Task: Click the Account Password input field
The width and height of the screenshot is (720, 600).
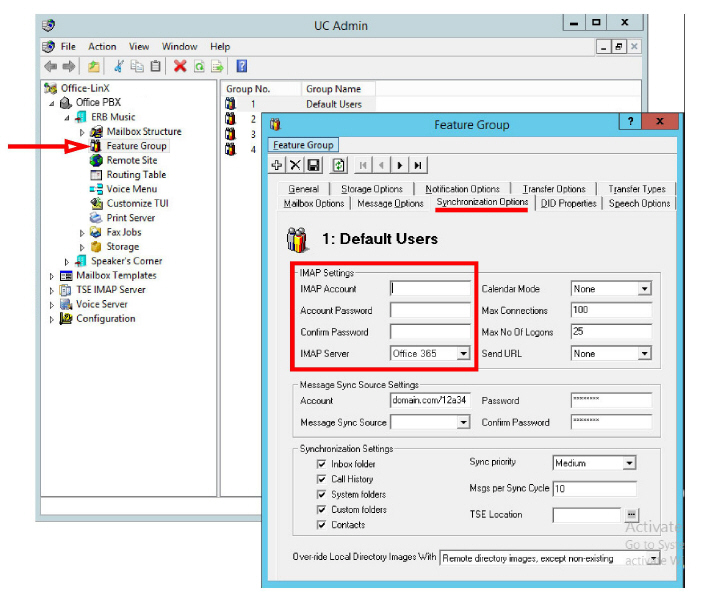Action: 430,310
